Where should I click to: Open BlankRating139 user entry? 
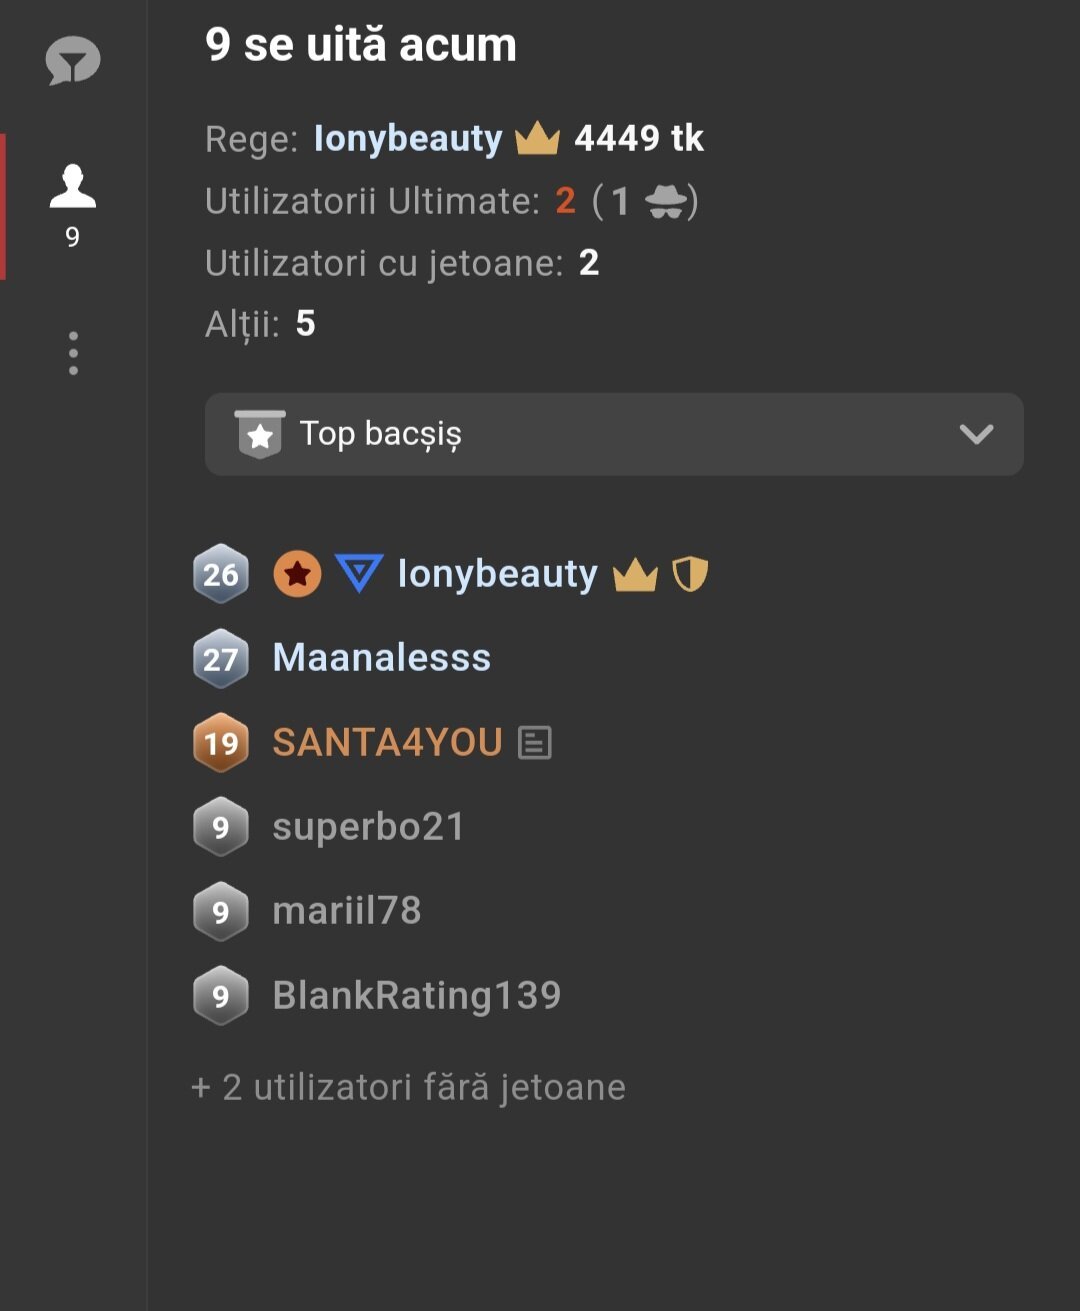(x=416, y=996)
